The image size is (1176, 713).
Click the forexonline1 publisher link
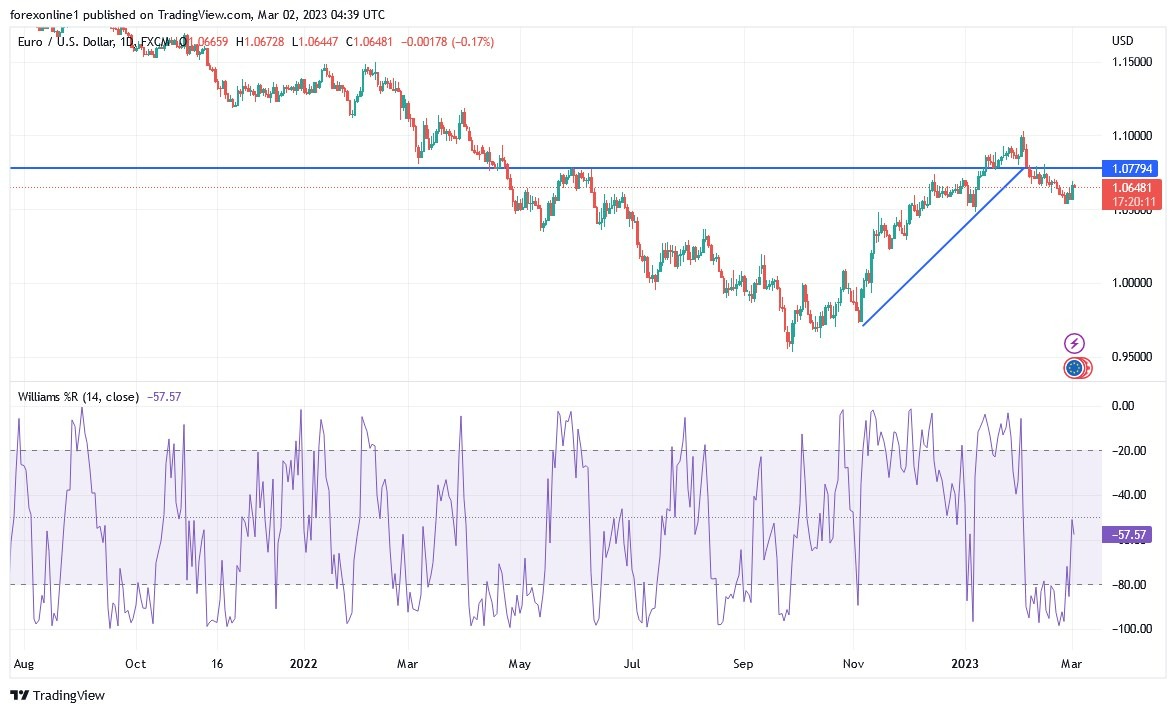45,15
